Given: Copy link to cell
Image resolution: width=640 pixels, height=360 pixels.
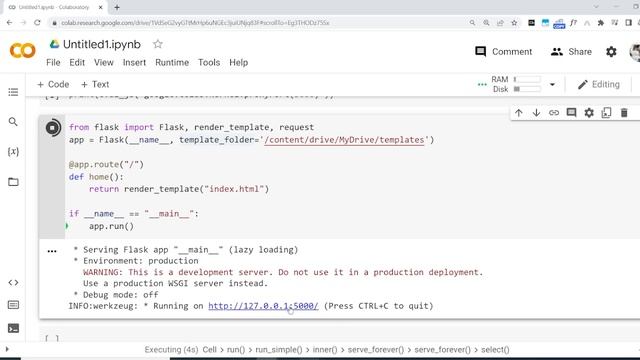Looking at the screenshot, I should click(553, 113).
